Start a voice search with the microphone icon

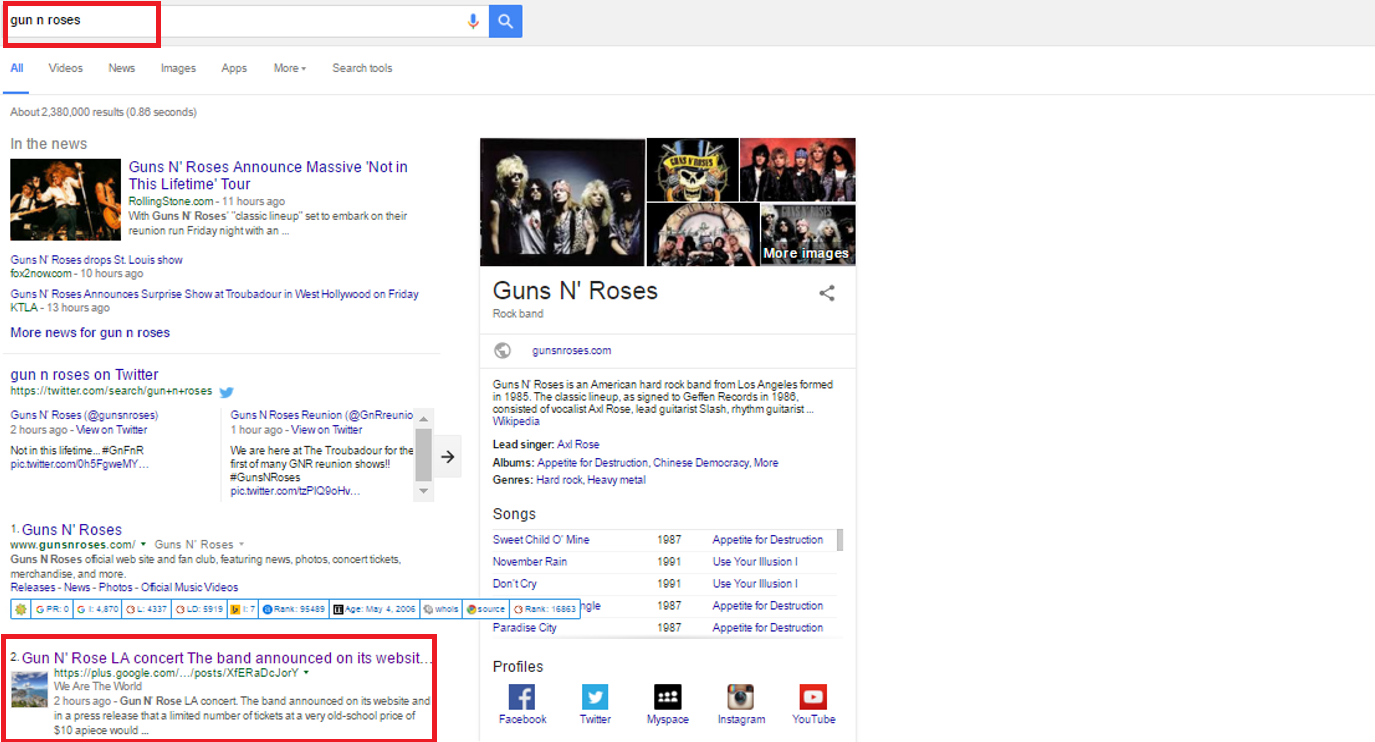coord(472,20)
